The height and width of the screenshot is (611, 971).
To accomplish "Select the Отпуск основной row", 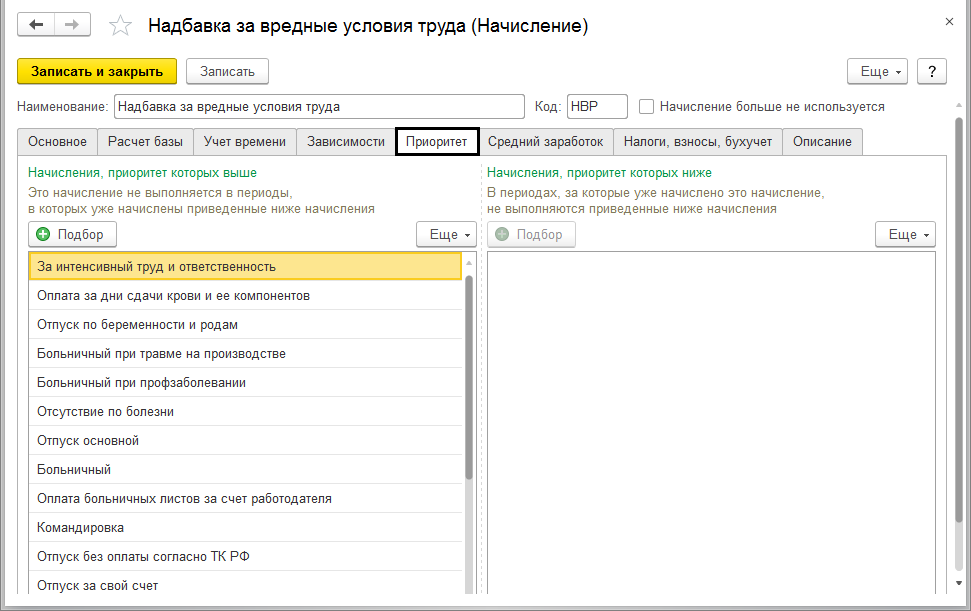I will (88, 440).
